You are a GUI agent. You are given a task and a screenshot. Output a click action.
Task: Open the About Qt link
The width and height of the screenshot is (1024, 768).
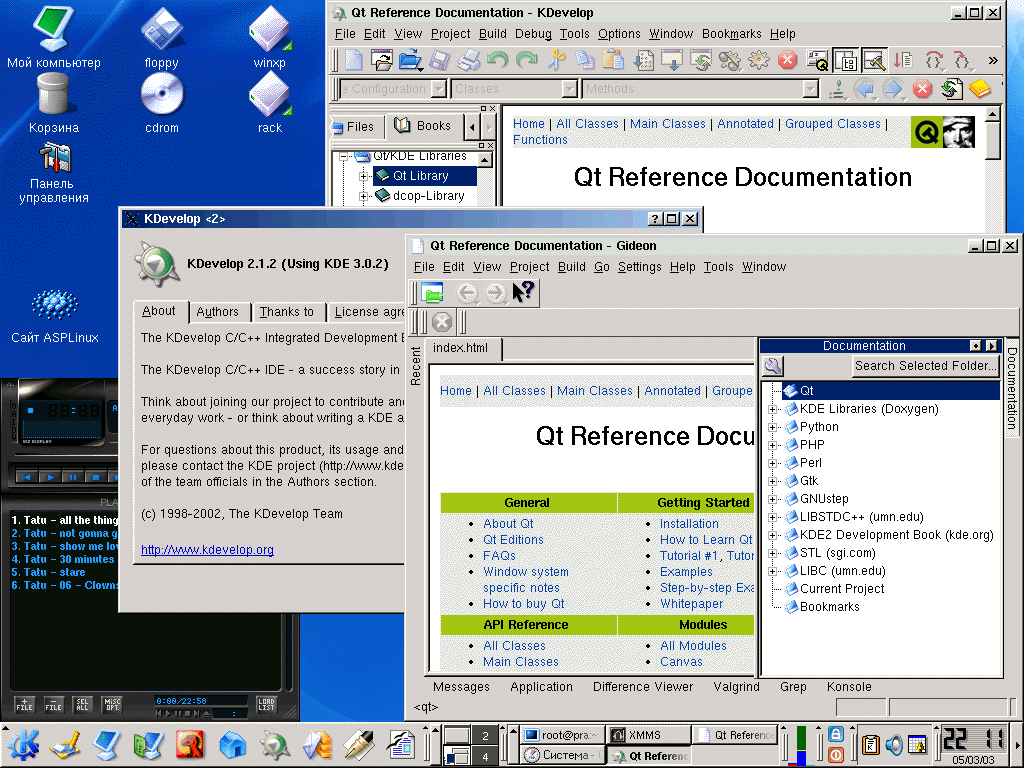[x=508, y=524]
